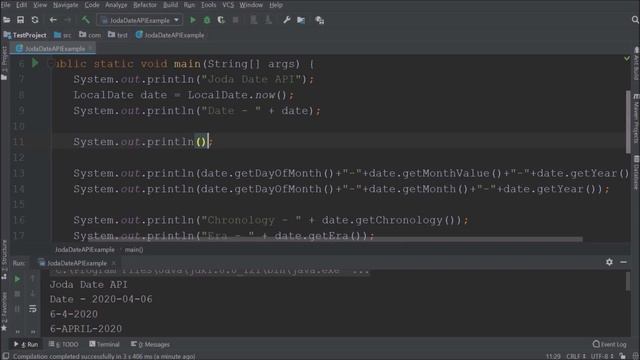The width and height of the screenshot is (640, 360).
Task: Open the Tools menu
Action: click(x=208, y=5)
